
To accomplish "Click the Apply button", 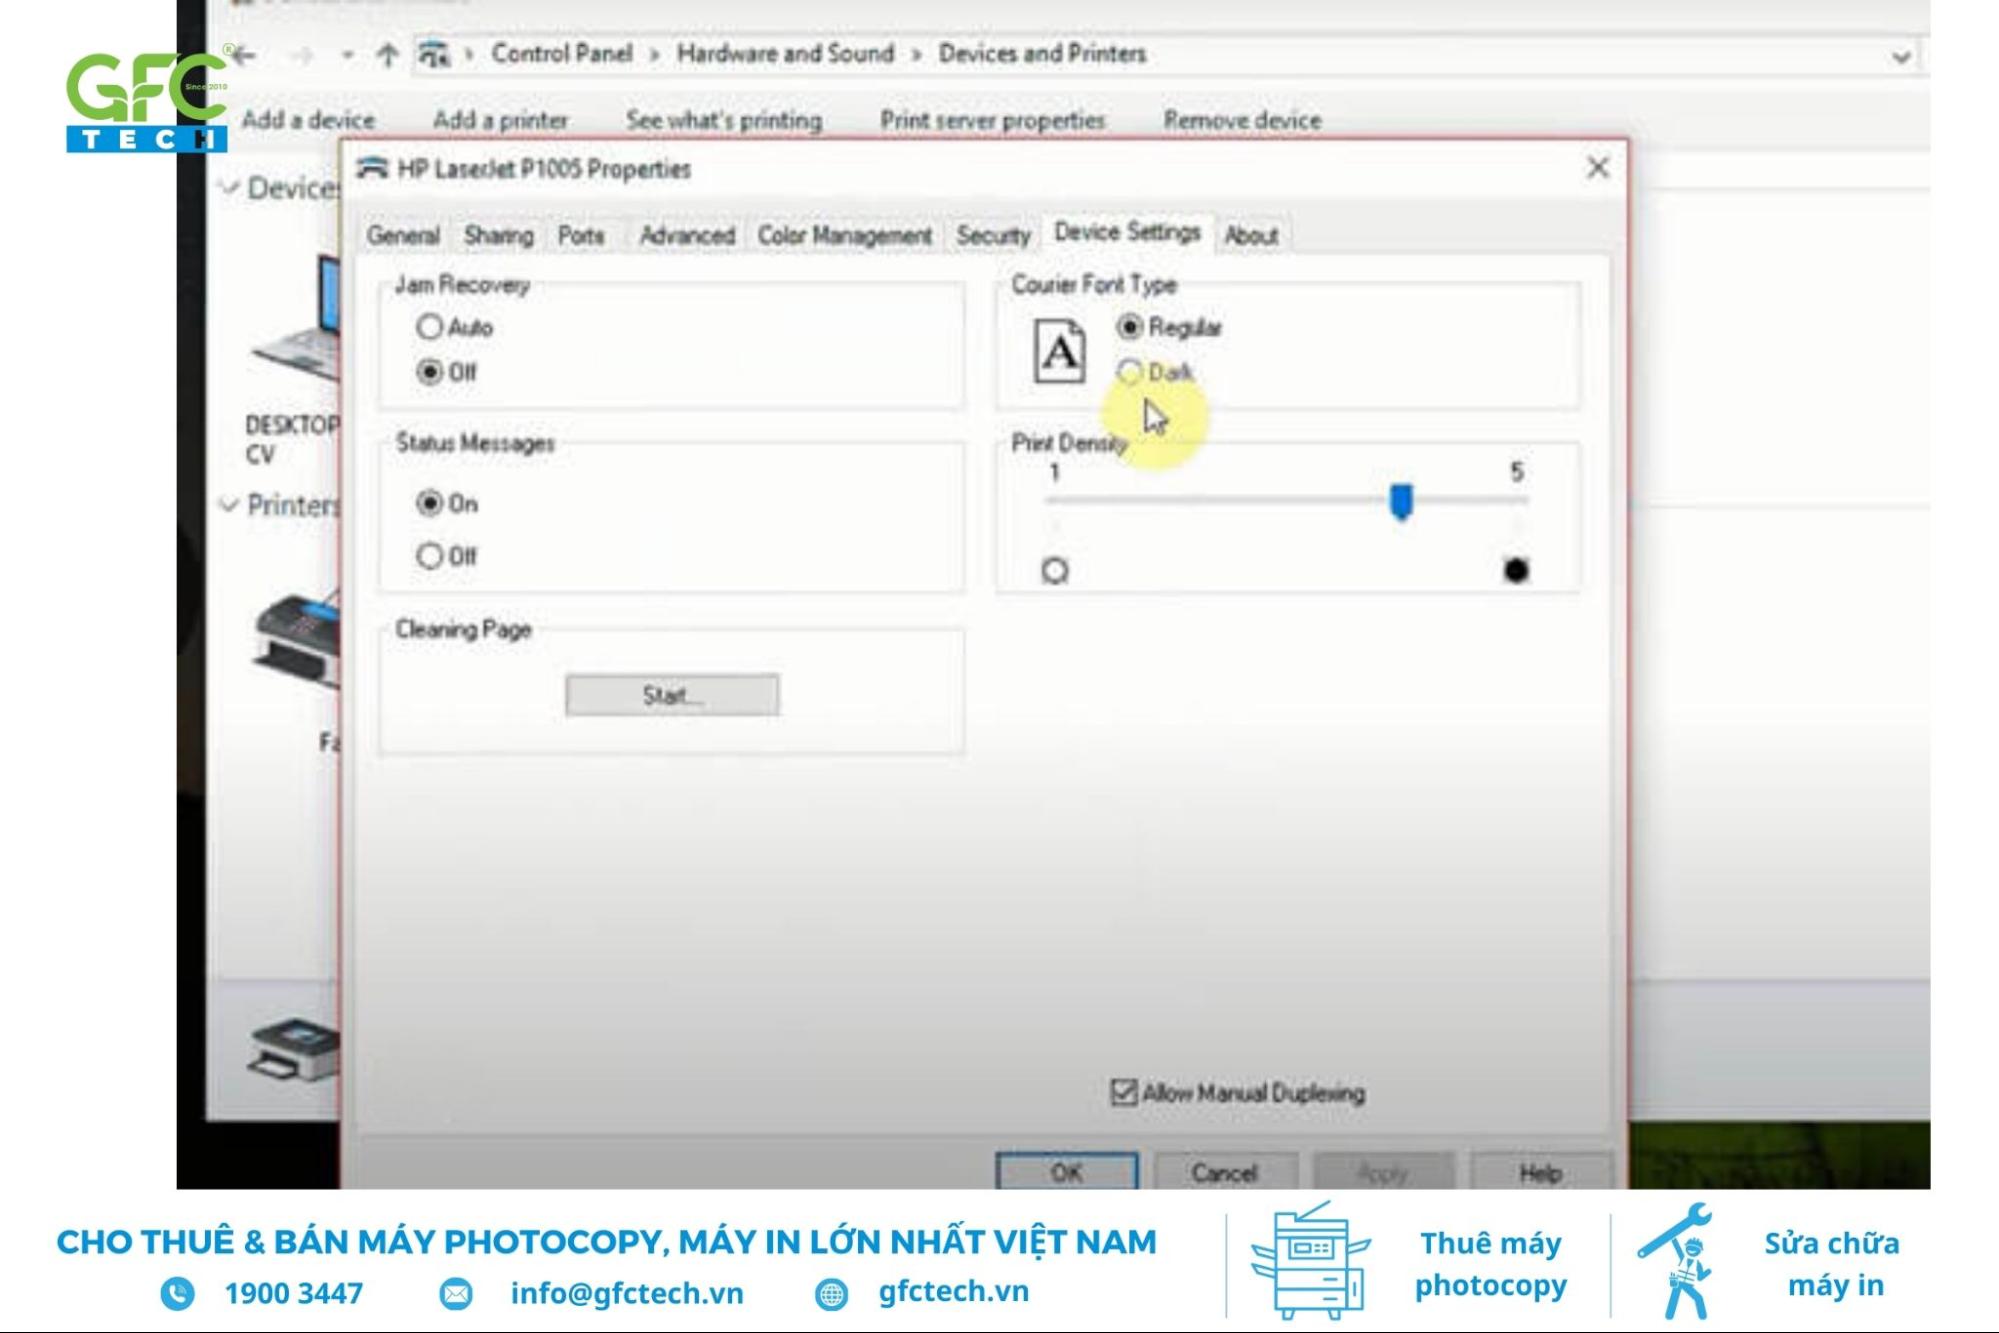I will (x=1383, y=1172).
